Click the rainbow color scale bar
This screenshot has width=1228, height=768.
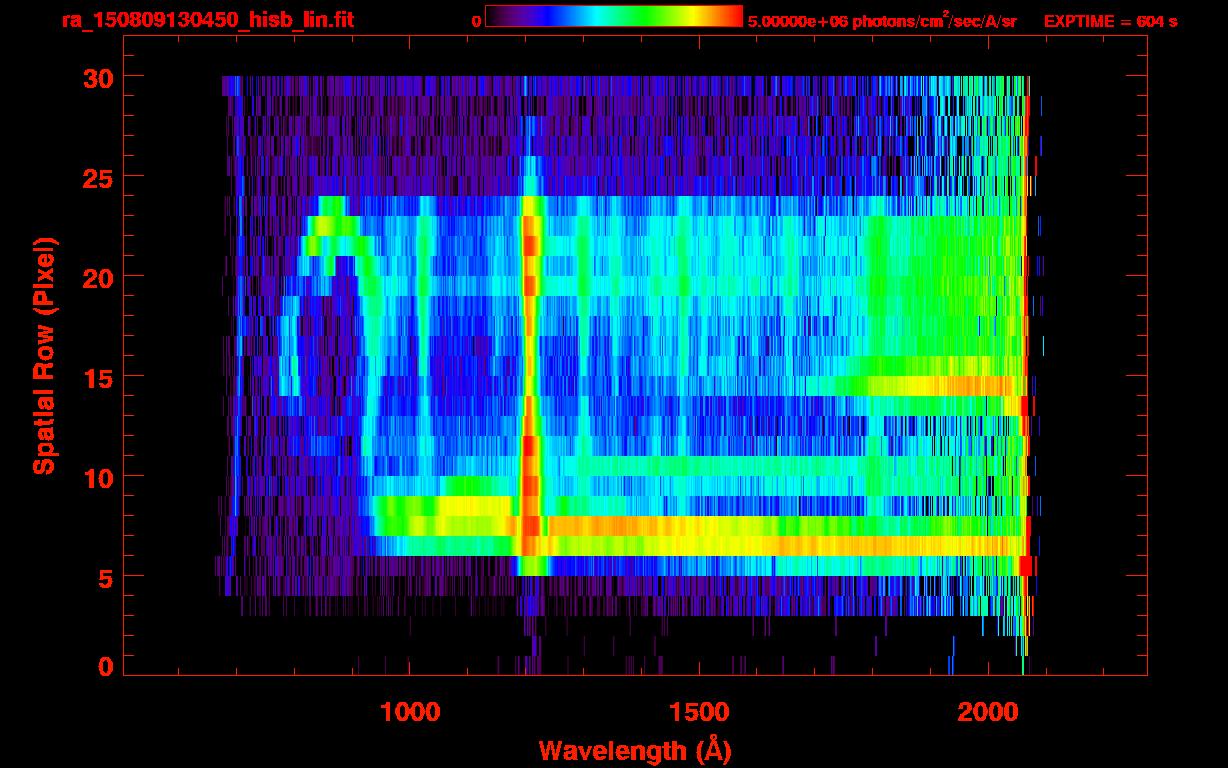(x=614, y=16)
